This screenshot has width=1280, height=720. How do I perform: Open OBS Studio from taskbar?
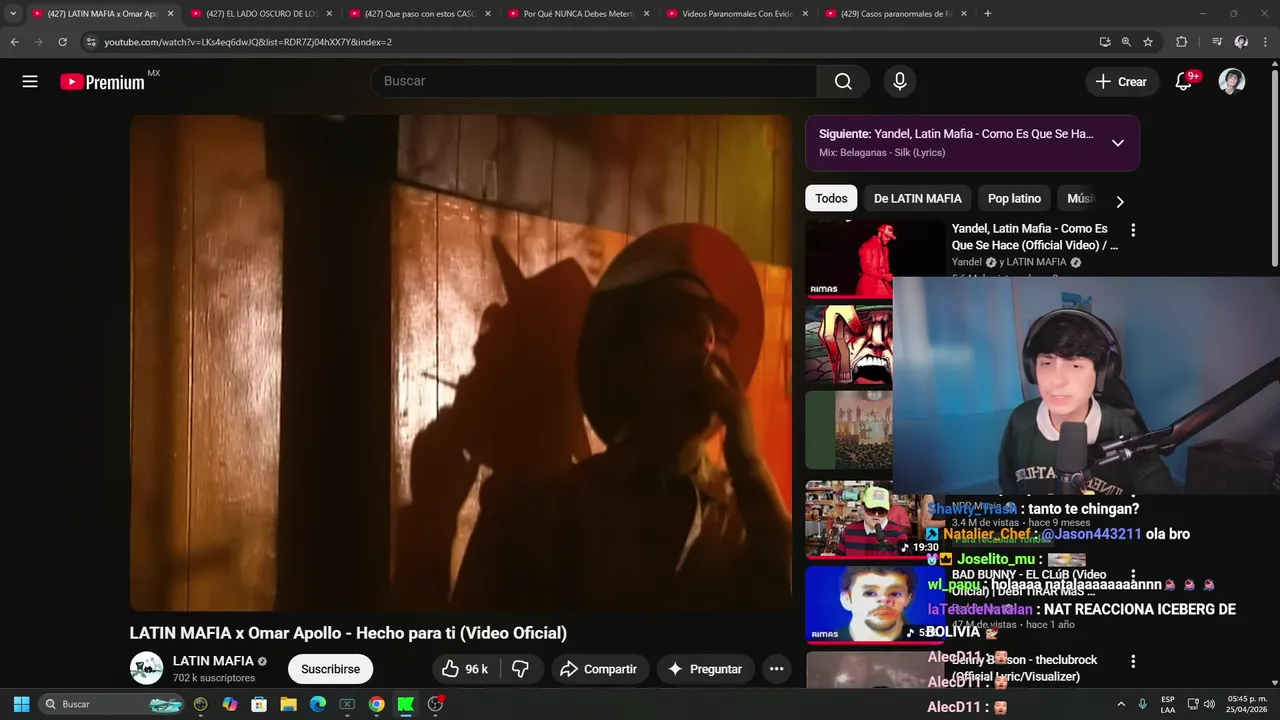tap(435, 704)
